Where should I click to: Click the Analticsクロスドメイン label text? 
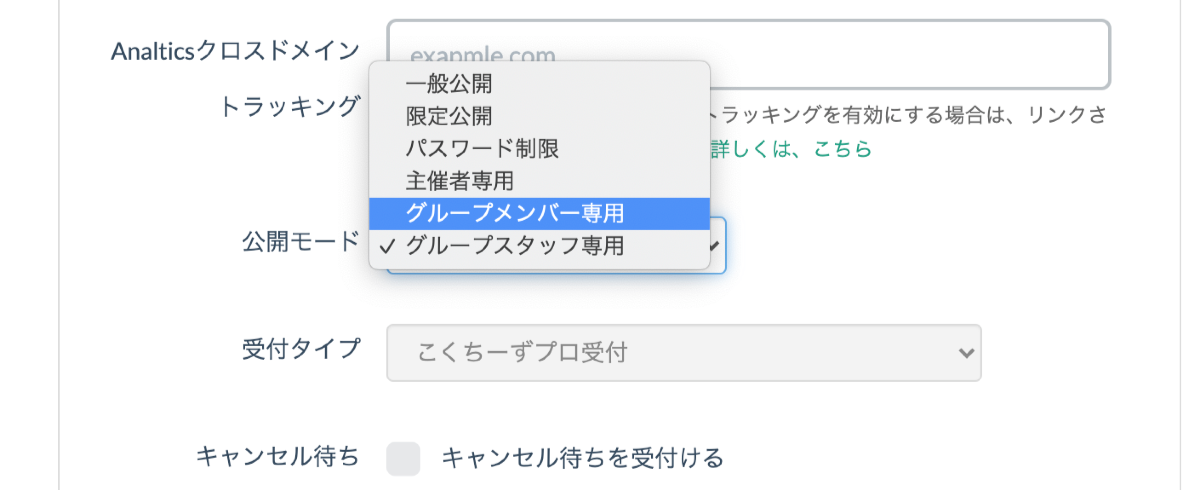click(x=235, y=52)
